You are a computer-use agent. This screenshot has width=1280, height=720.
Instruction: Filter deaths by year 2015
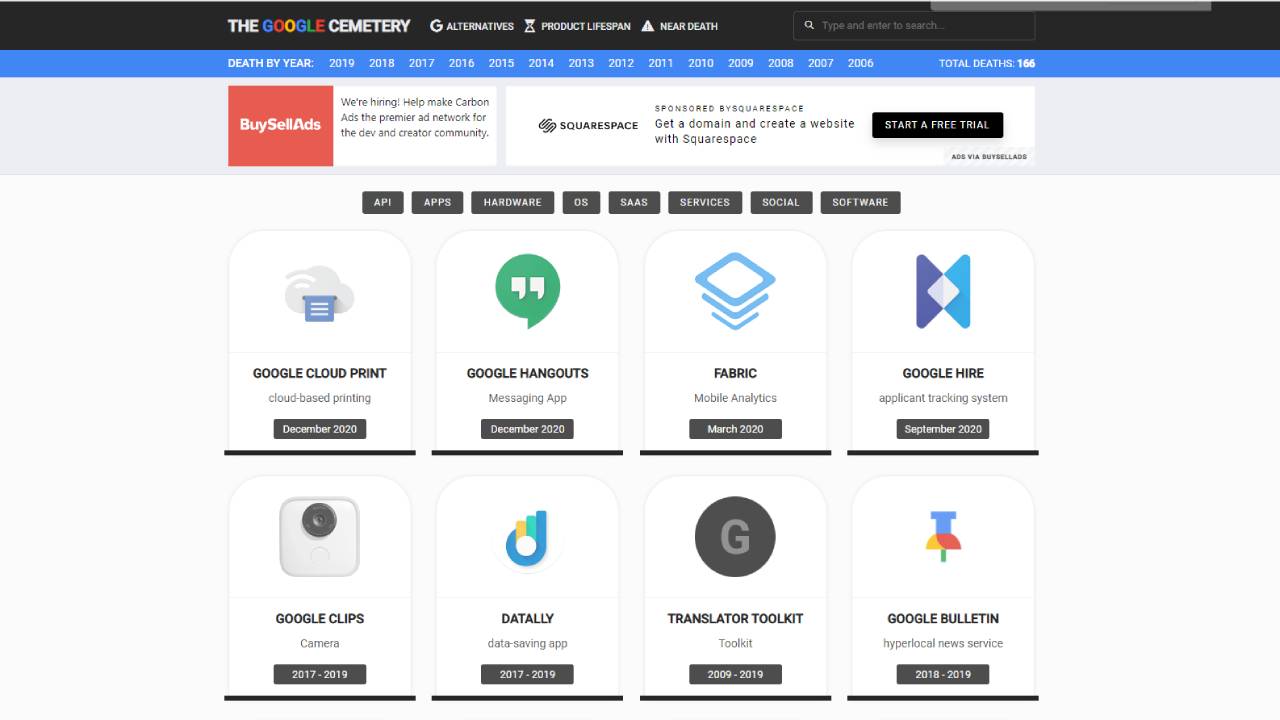tap(502, 63)
